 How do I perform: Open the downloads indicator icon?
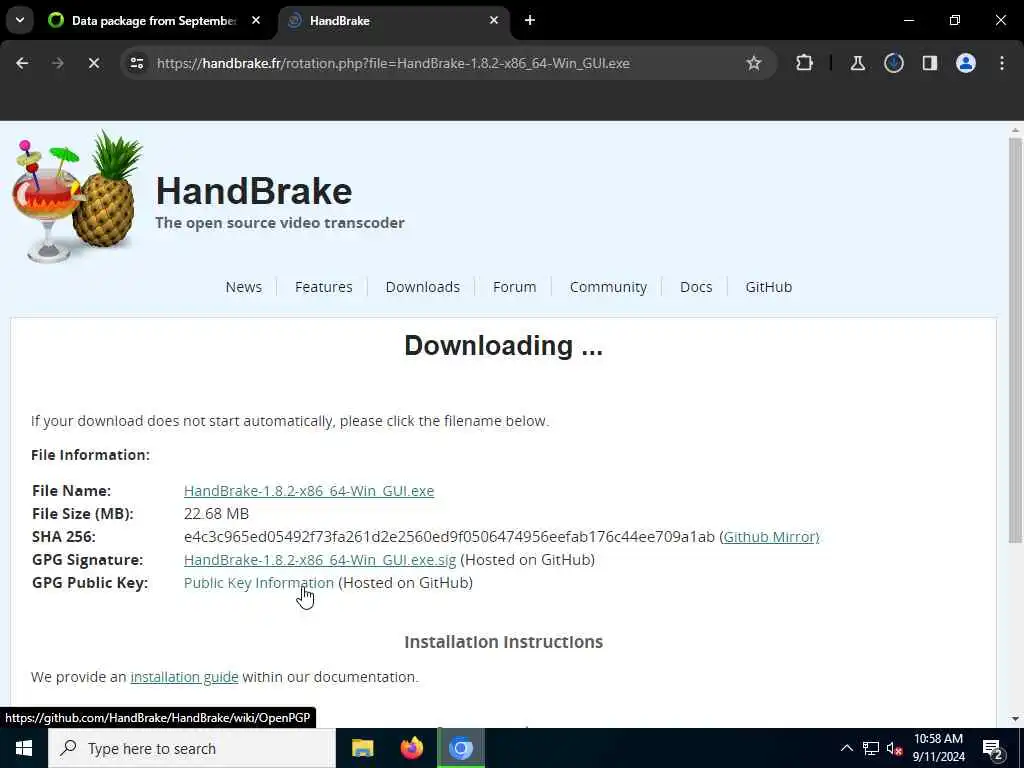(x=893, y=63)
